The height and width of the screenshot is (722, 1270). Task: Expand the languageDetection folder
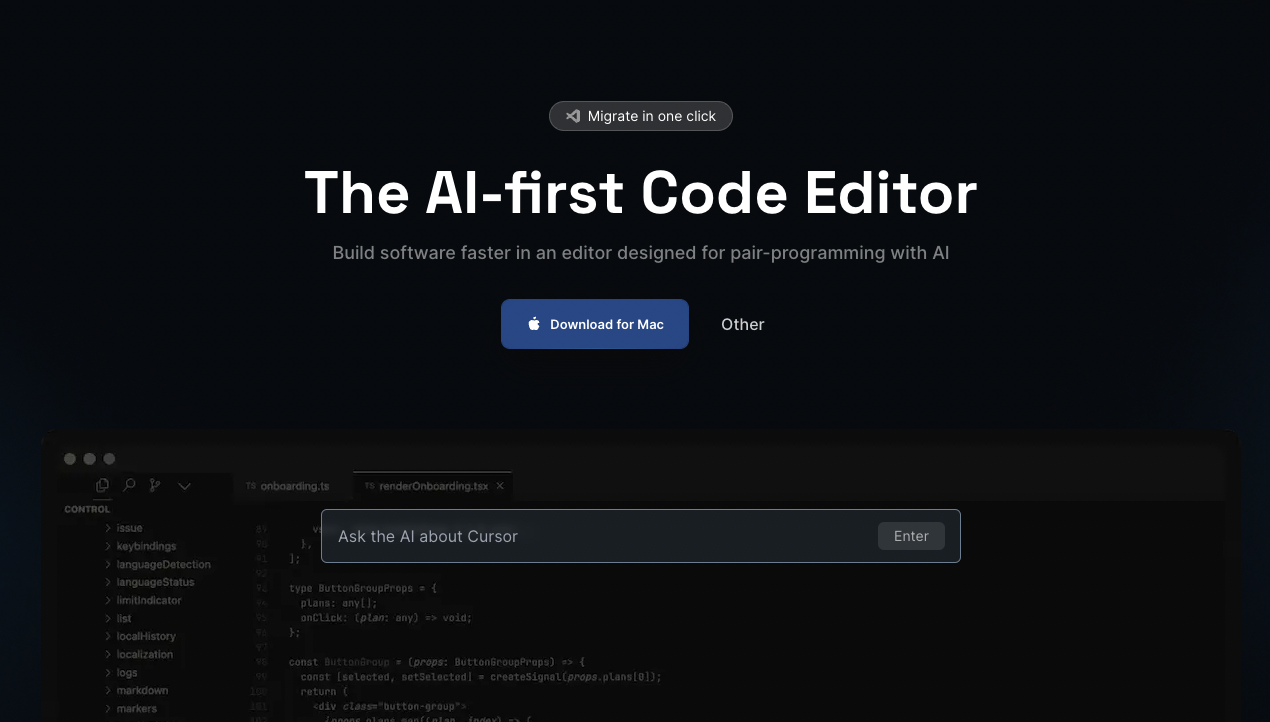157,564
